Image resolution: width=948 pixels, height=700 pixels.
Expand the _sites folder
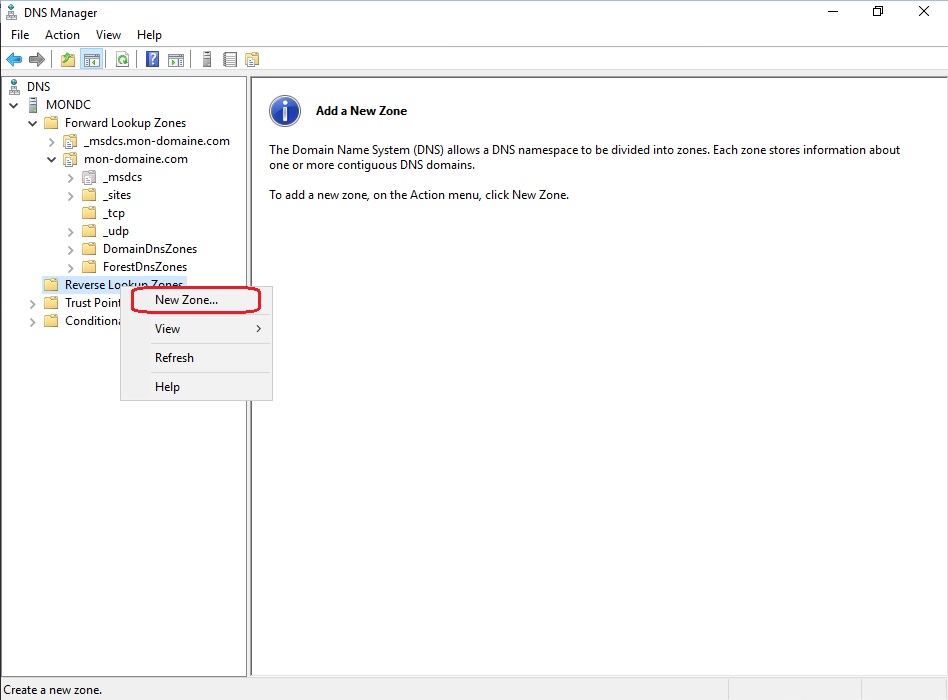coord(70,196)
